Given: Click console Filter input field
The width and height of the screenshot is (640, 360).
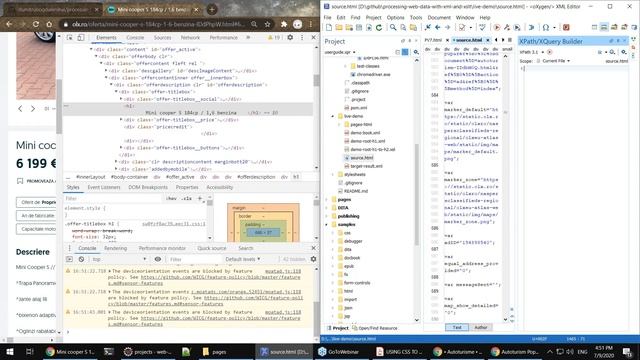Looking at the screenshot, I should coord(194,259).
